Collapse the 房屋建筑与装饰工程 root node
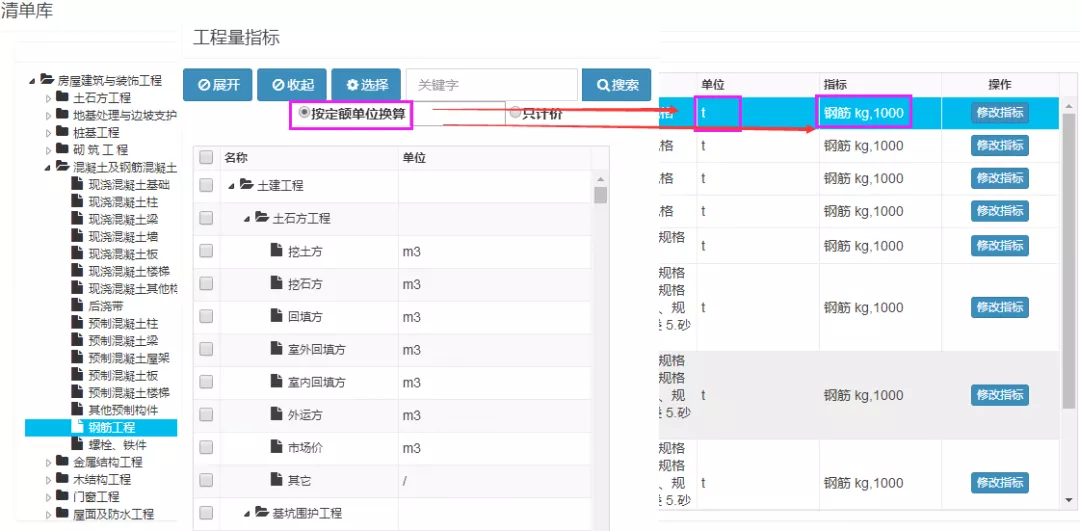This screenshot has width=1080, height=531. point(32,80)
